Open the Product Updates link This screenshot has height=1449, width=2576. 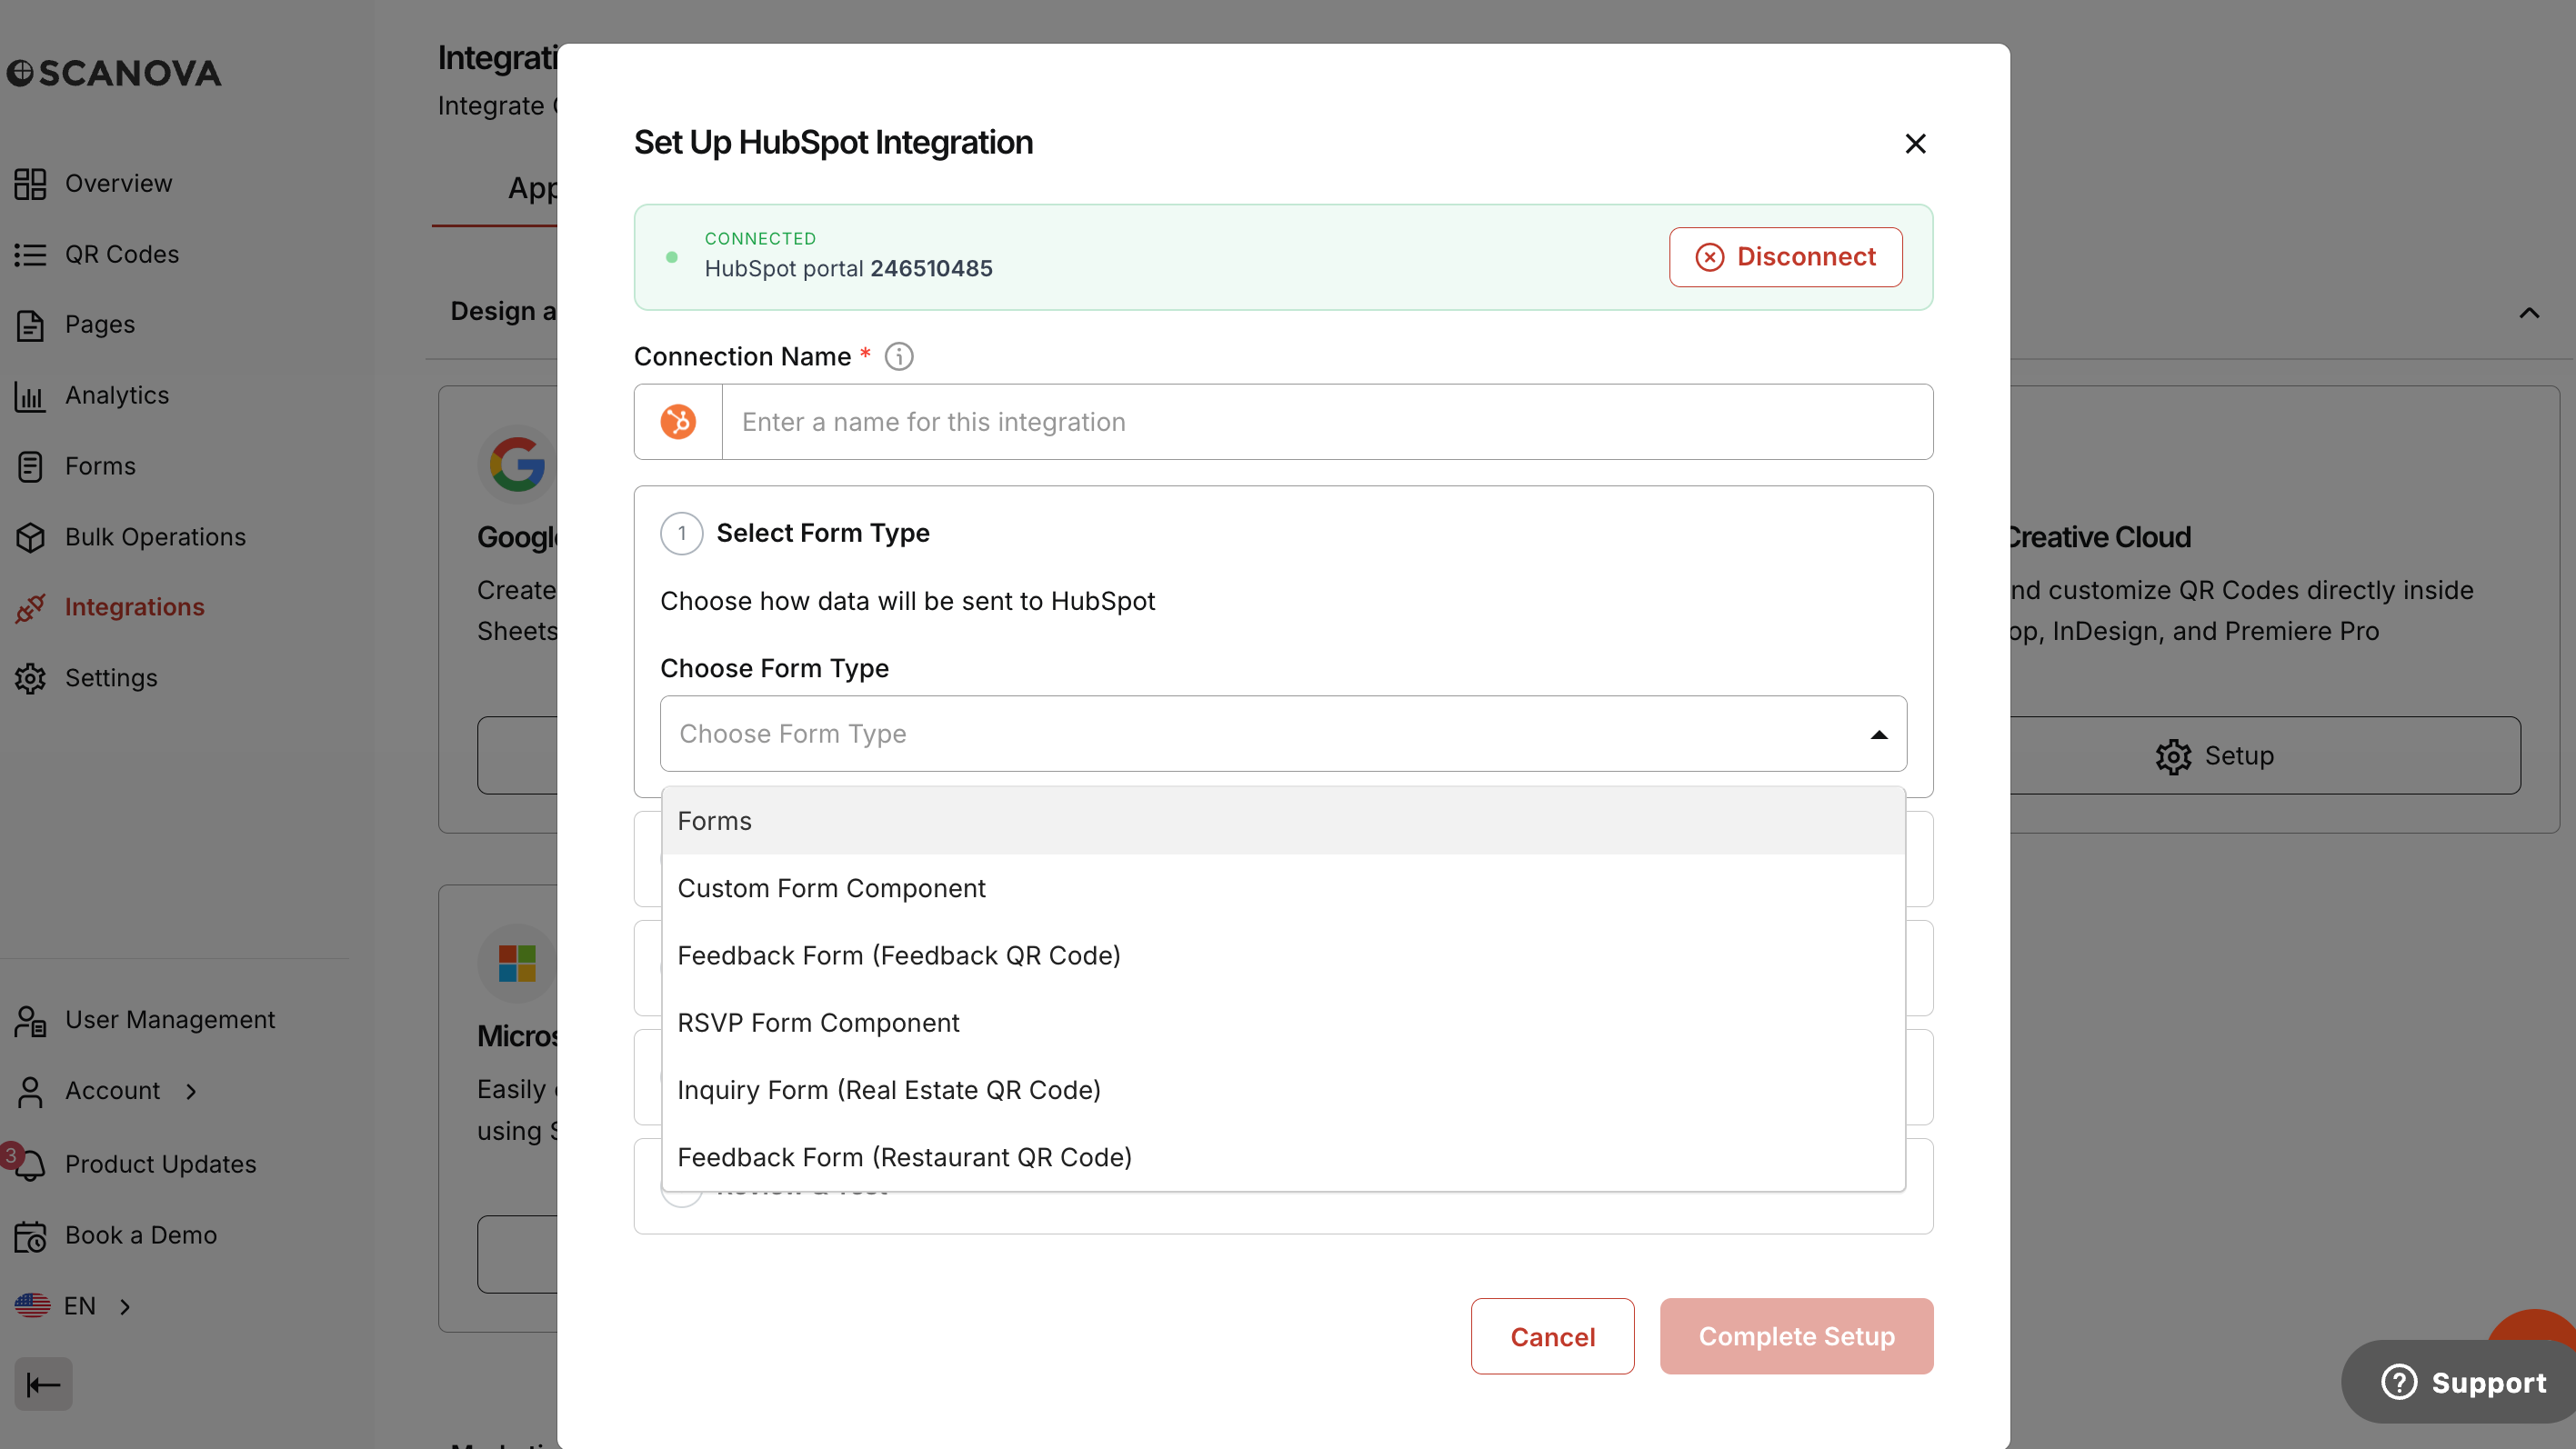click(x=160, y=1165)
